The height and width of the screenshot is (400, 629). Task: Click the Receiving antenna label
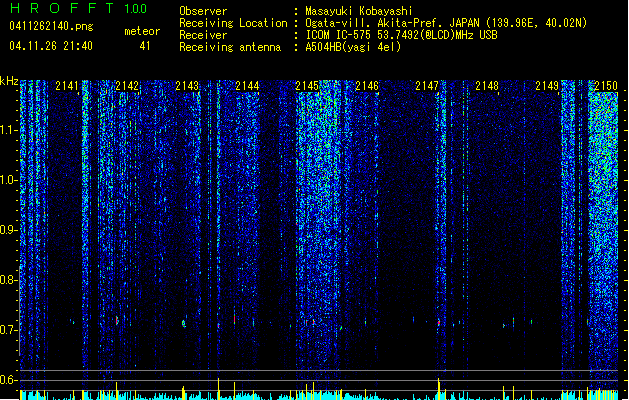tap(230, 47)
